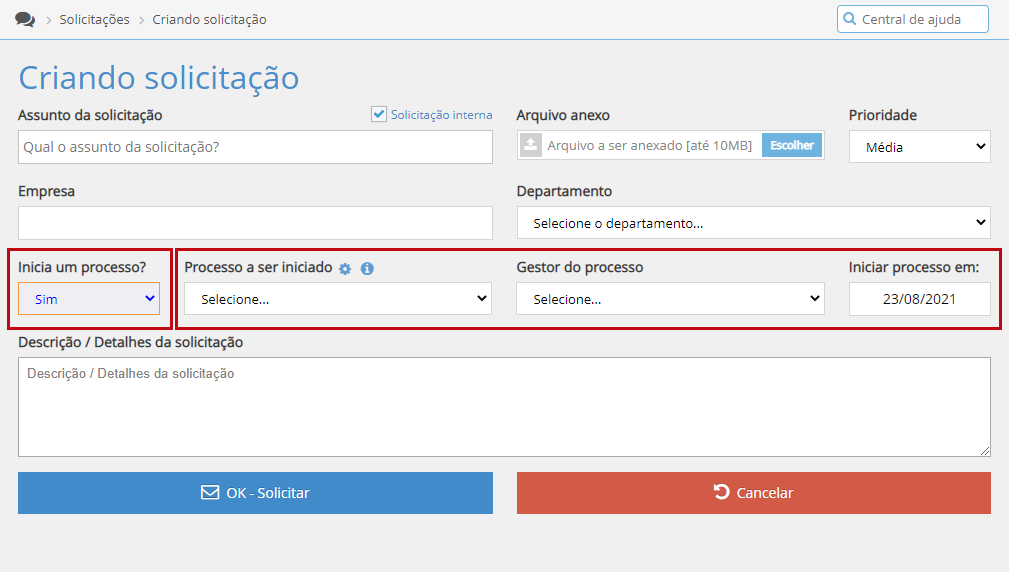Click into the Empresa input field
The width and height of the screenshot is (1009, 572).
(255, 223)
